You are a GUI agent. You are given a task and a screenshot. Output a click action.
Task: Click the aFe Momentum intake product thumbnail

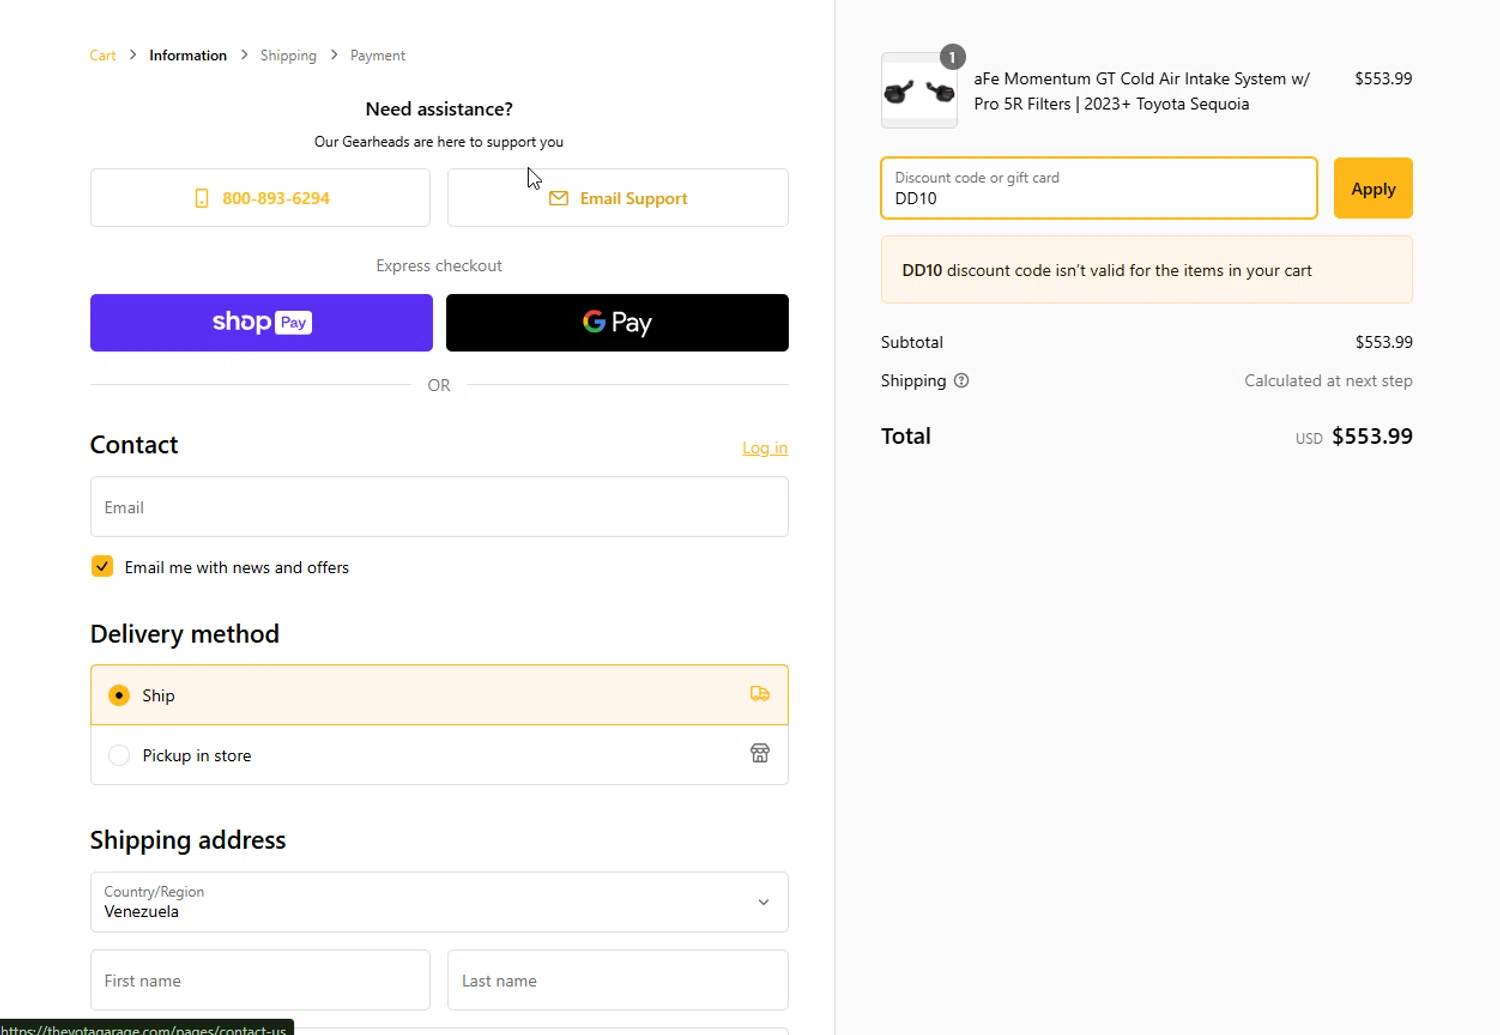point(918,92)
